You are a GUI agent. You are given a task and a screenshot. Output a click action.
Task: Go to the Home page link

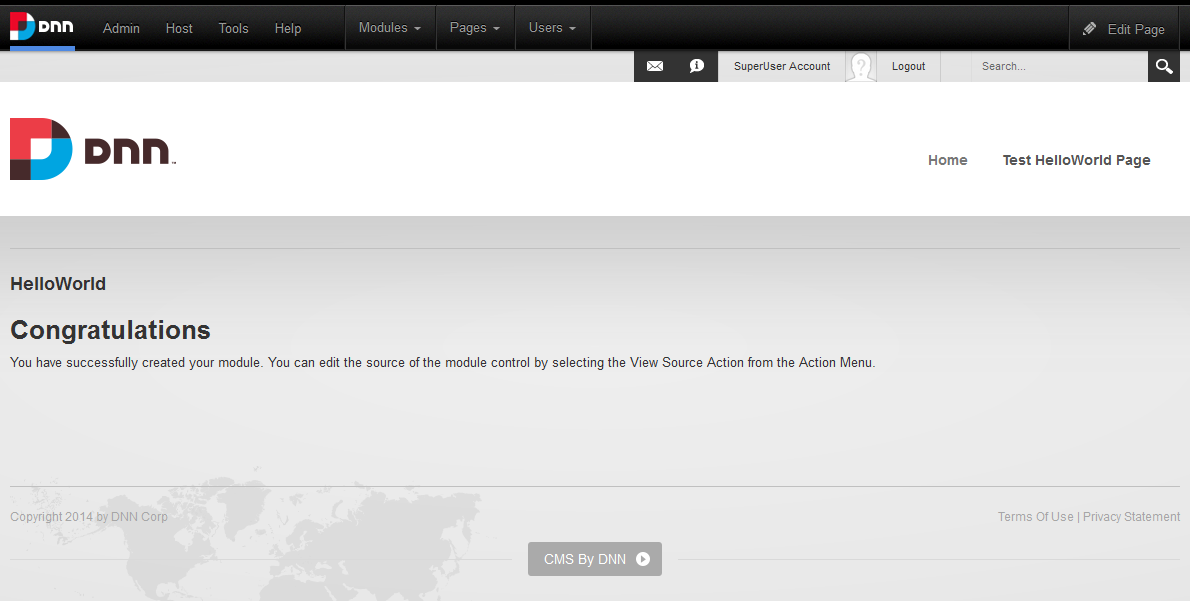click(x=947, y=160)
